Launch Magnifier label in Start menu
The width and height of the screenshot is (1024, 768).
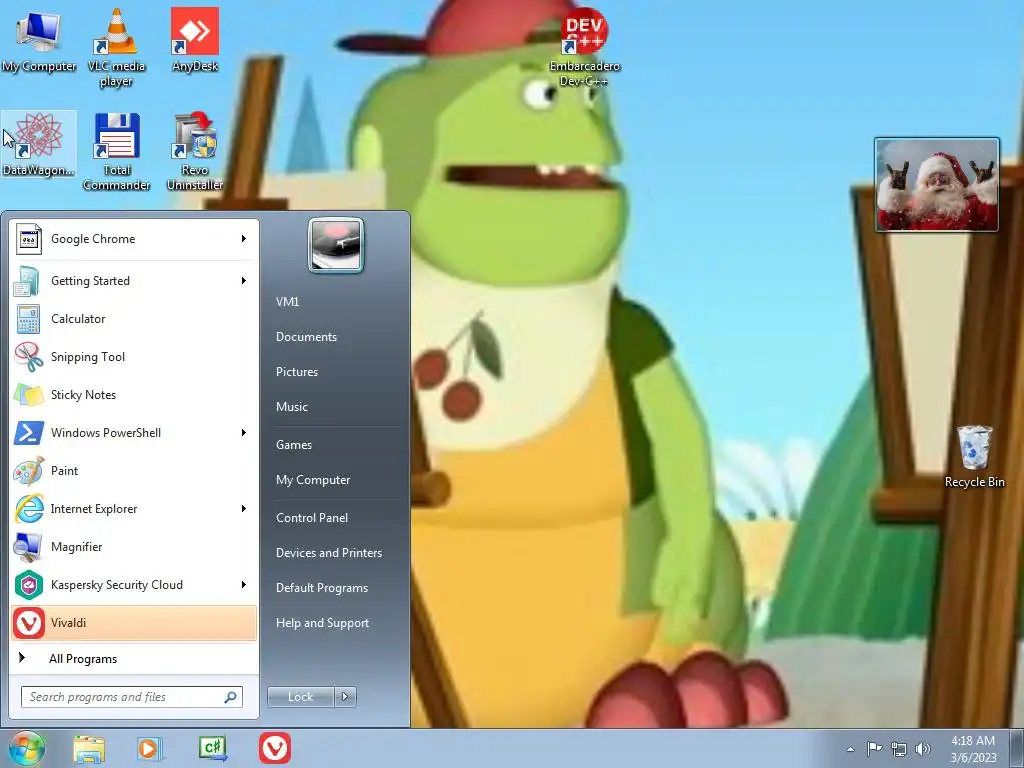pyautogui.click(x=76, y=547)
